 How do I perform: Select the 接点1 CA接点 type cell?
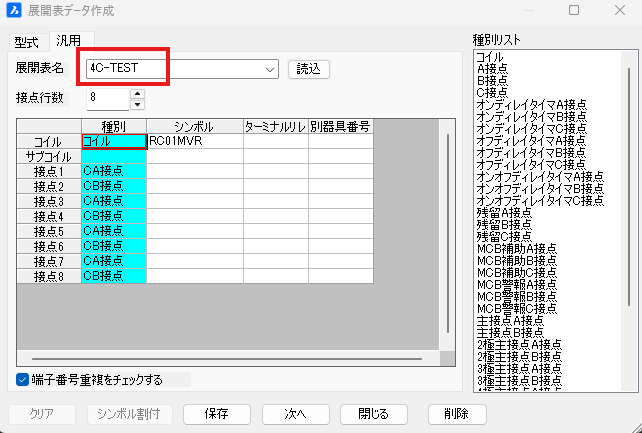(x=114, y=171)
